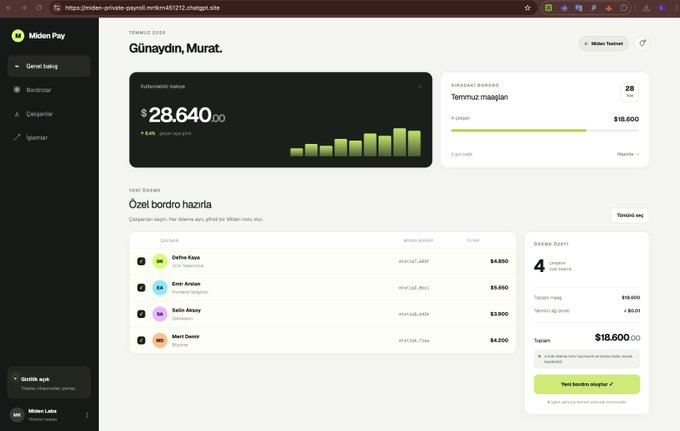Open the Miden Labs account menu dots

pos(87,415)
